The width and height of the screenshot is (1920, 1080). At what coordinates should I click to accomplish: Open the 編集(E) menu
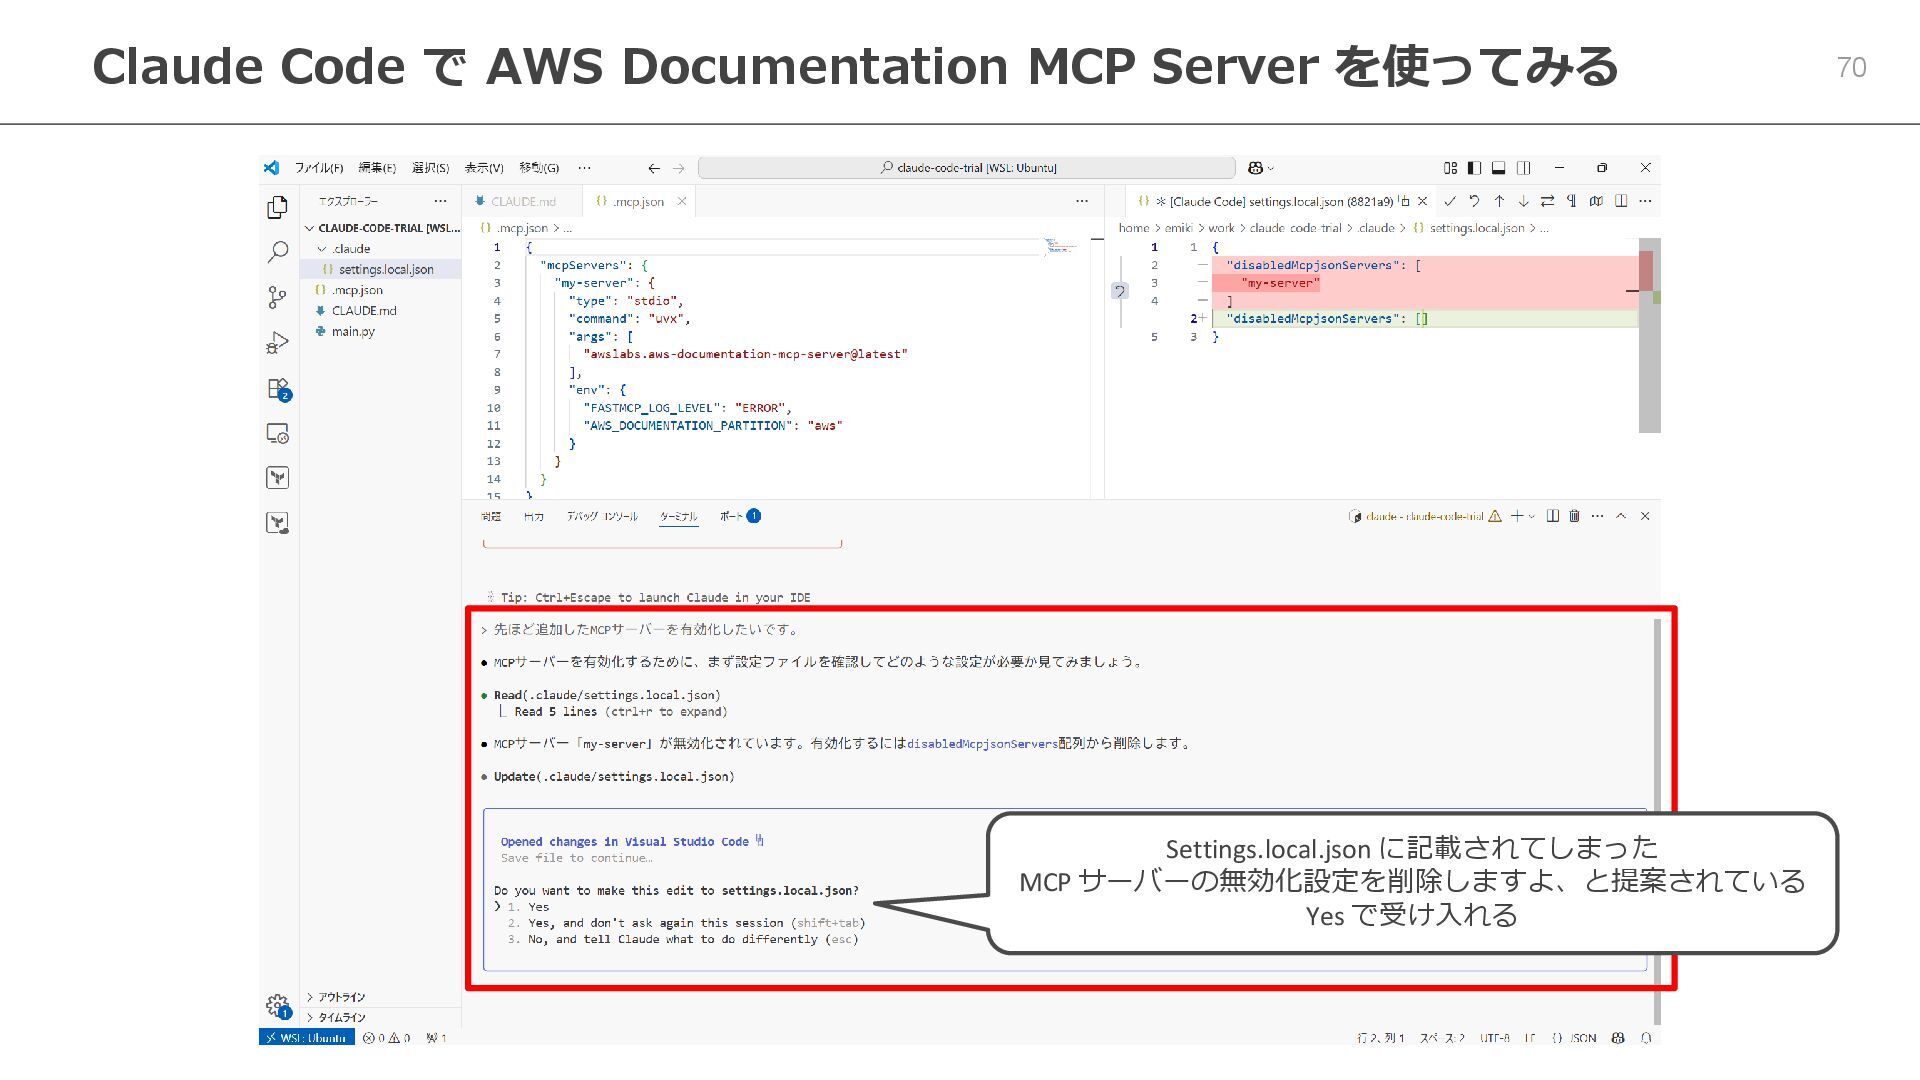[x=377, y=168]
